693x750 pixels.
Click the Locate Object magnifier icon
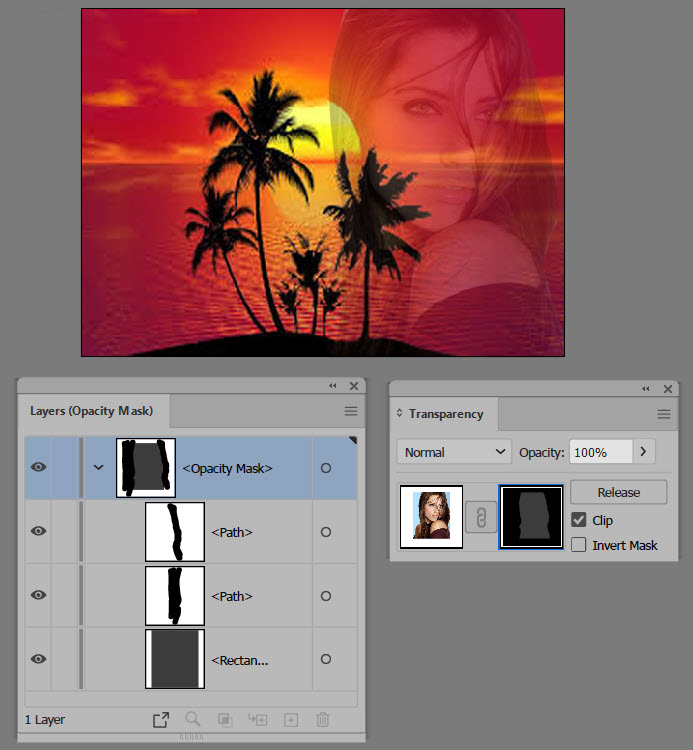[192, 719]
